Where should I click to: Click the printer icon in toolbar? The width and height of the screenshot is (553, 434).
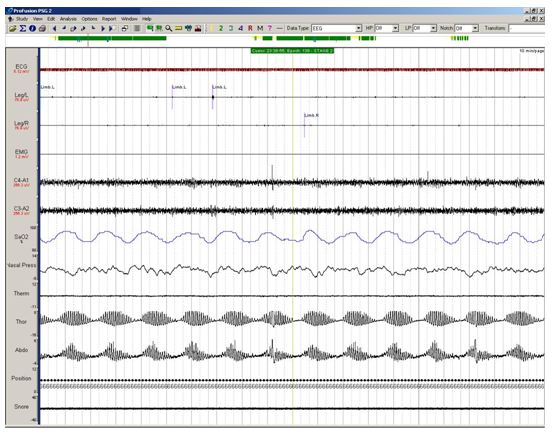[x=42, y=29]
